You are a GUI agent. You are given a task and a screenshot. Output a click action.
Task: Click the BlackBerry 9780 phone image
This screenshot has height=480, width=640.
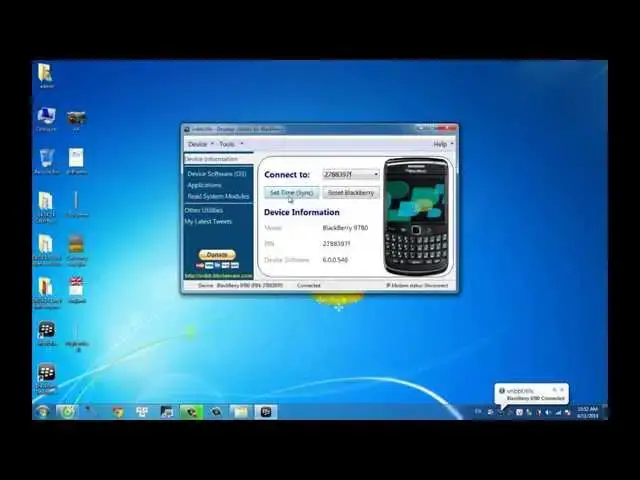pyautogui.click(x=416, y=216)
